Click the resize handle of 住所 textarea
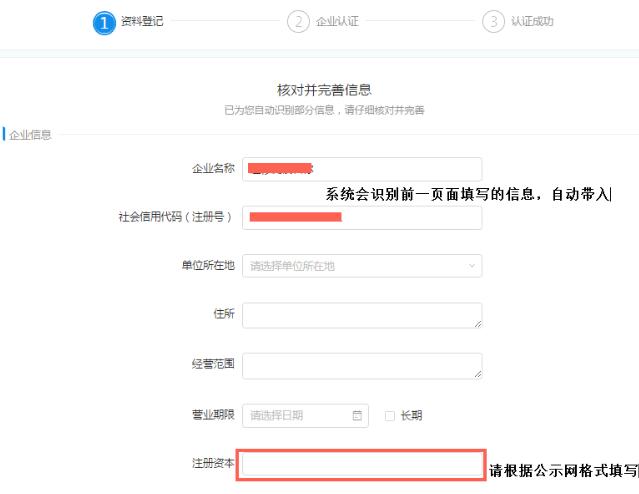The width and height of the screenshot is (639, 494). [x=477, y=323]
